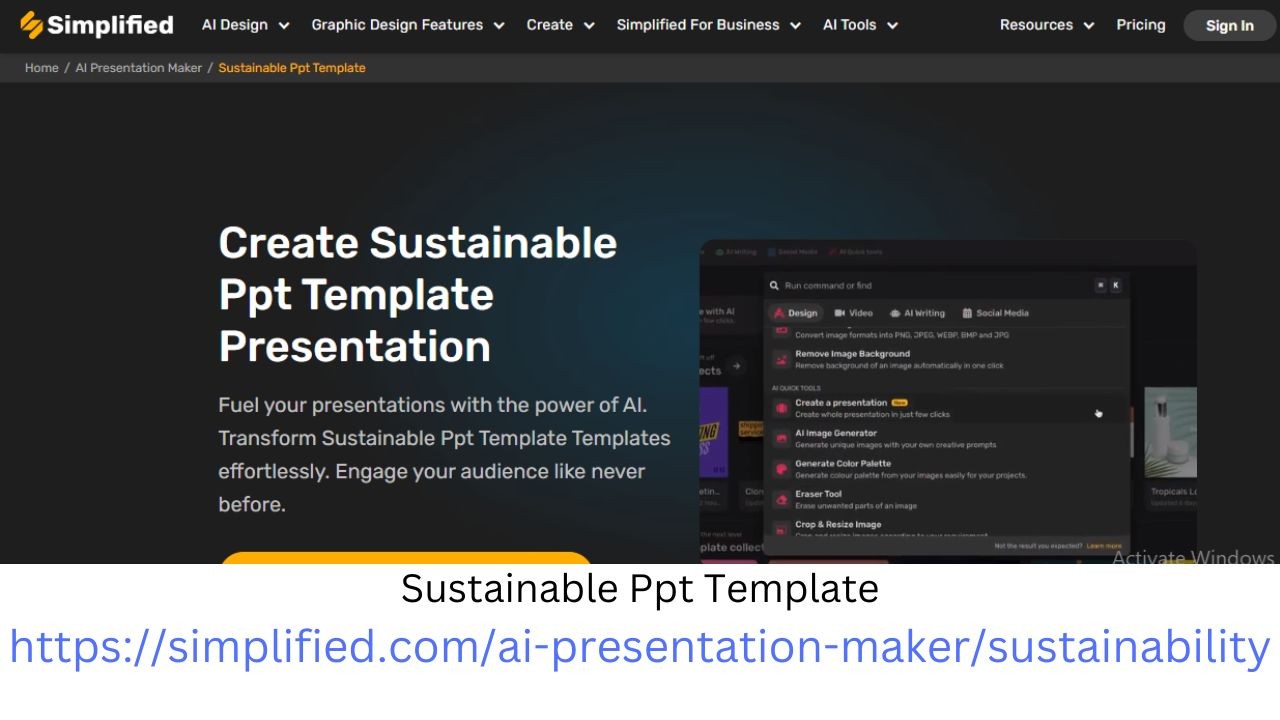The width and height of the screenshot is (1280, 720).
Task: Click the AI Image Generator icon
Action: pos(781,439)
